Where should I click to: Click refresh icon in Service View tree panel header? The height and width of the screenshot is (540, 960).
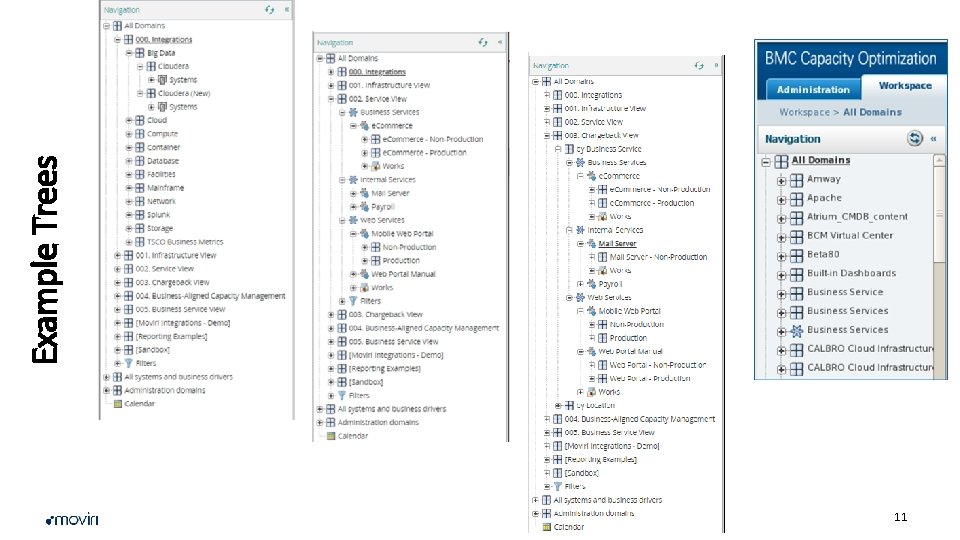[482, 42]
